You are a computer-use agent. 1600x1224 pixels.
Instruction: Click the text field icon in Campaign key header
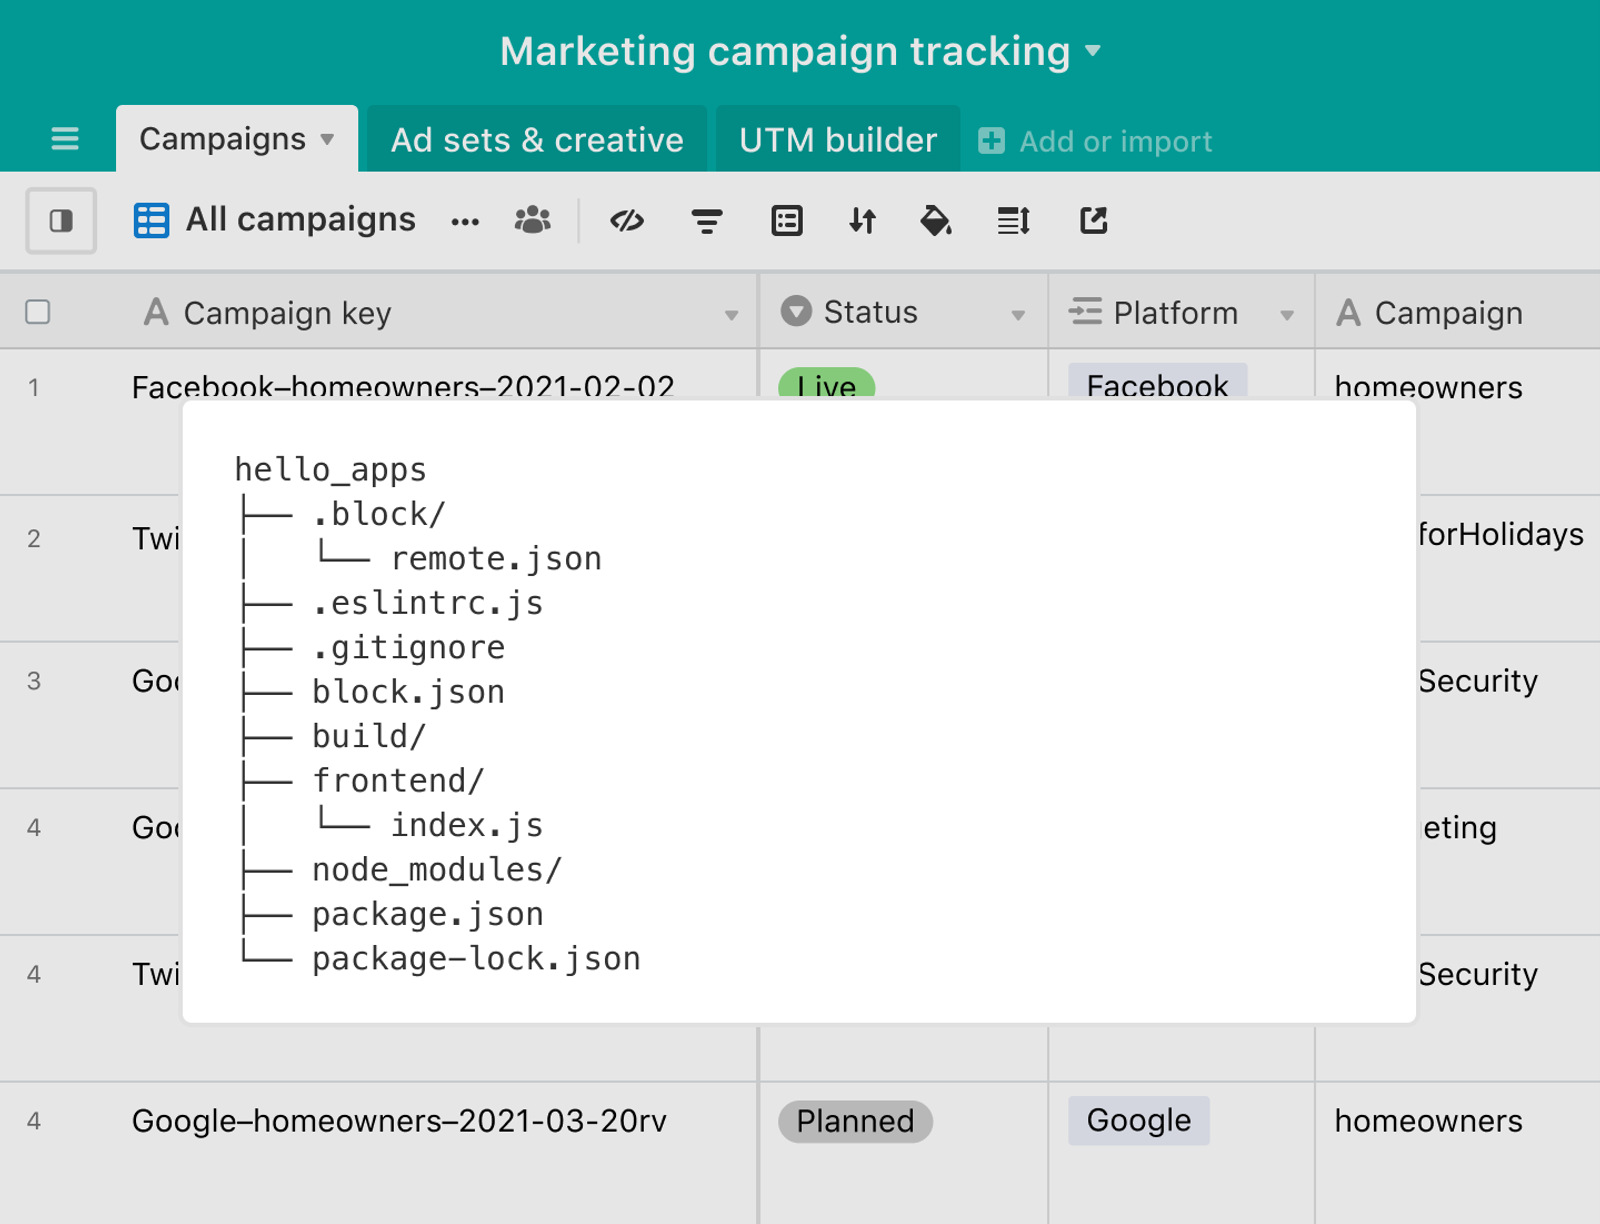[x=156, y=312]
